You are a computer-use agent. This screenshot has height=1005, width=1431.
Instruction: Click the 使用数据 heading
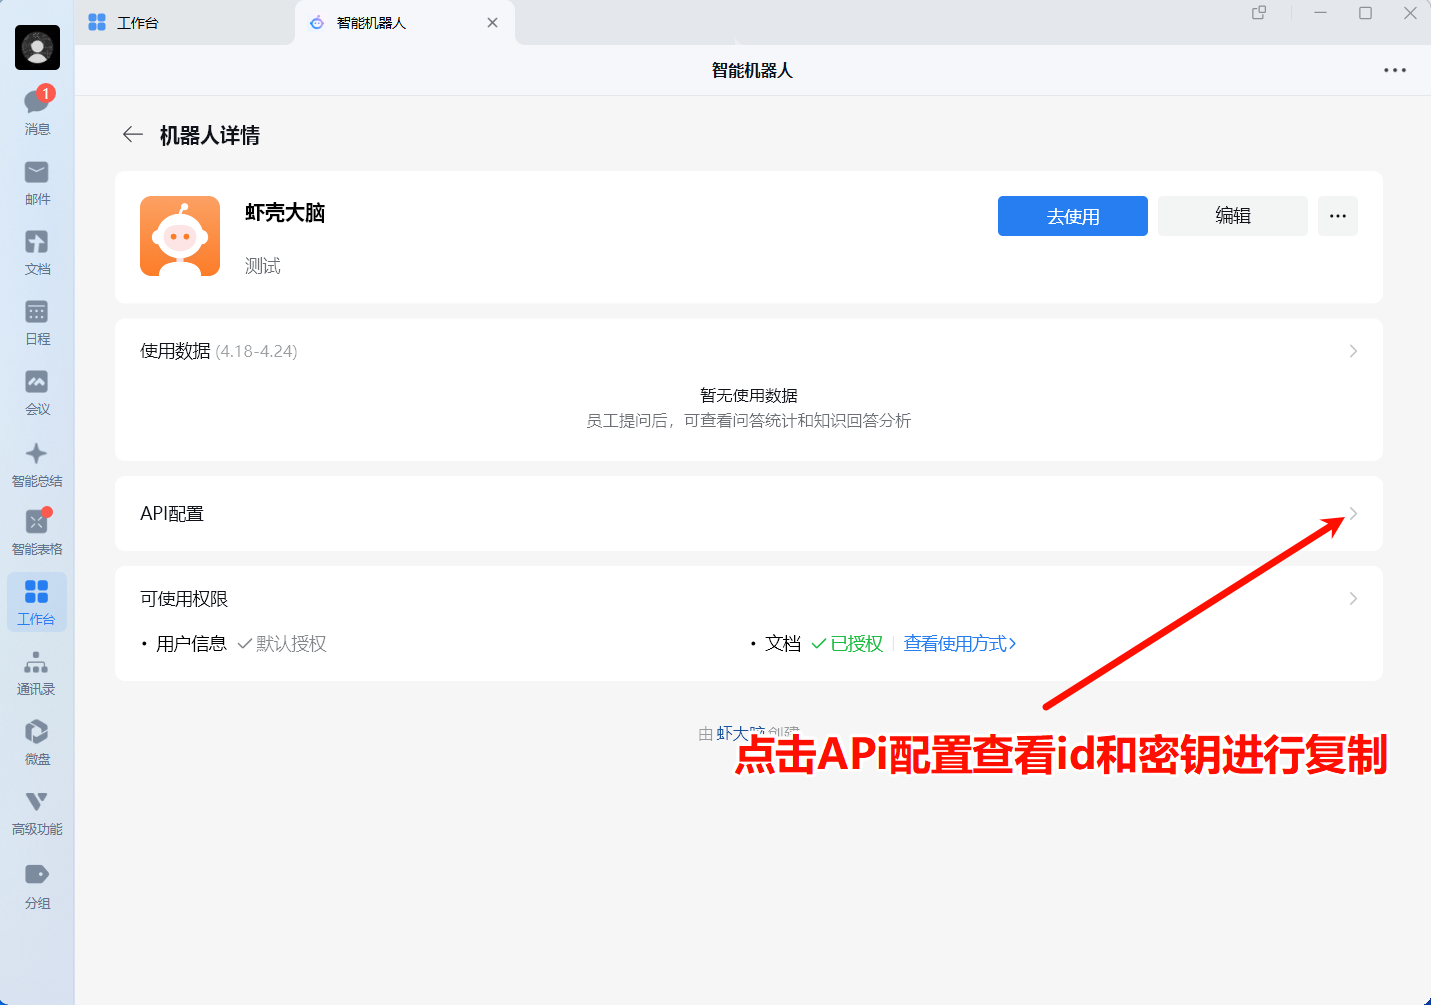175,351
